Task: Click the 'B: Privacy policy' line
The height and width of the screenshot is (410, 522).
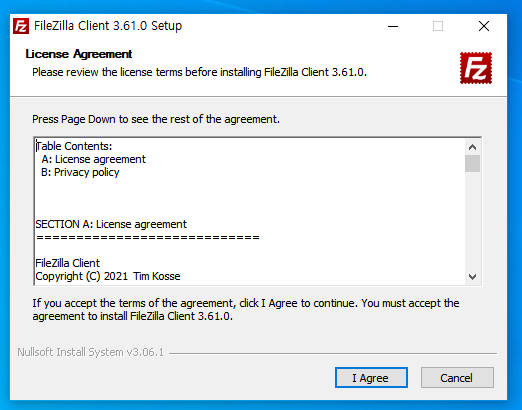Action: click(80, 172)
